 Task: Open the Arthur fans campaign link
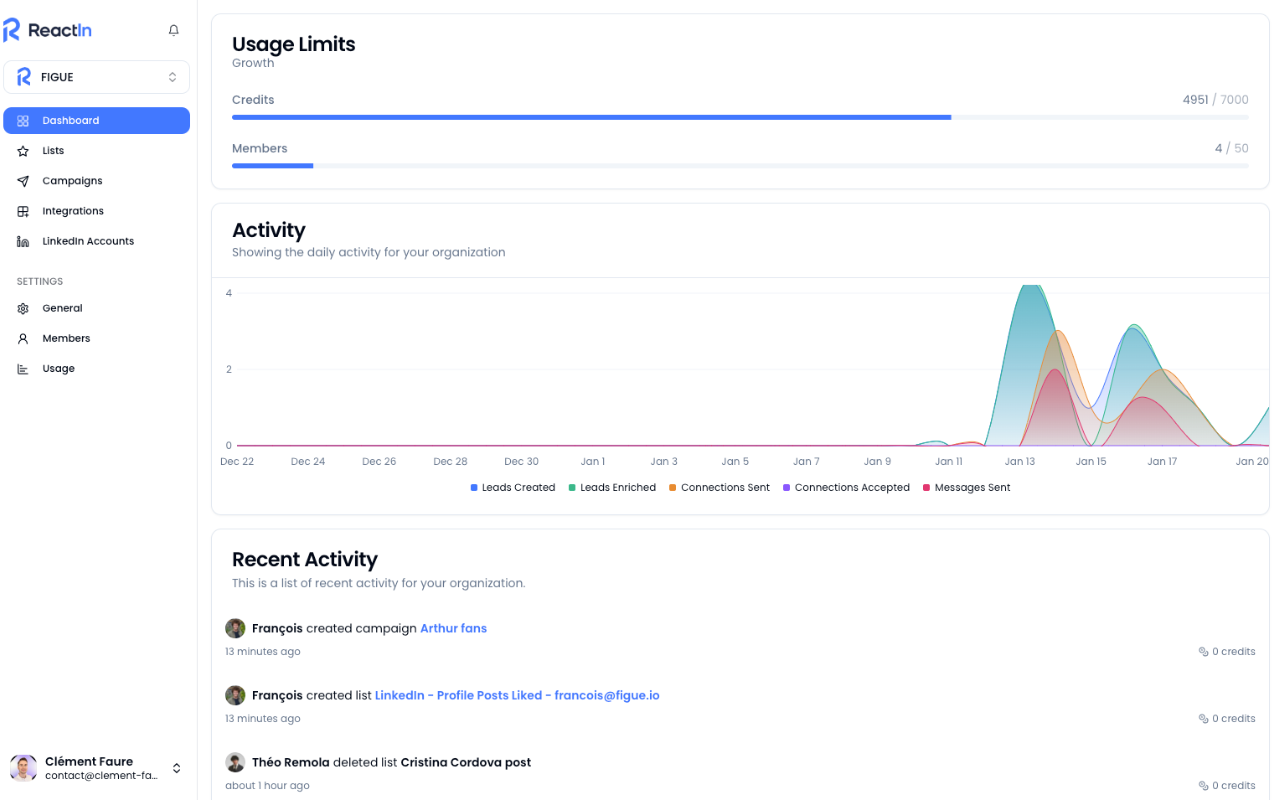click(x=453, y=629)
